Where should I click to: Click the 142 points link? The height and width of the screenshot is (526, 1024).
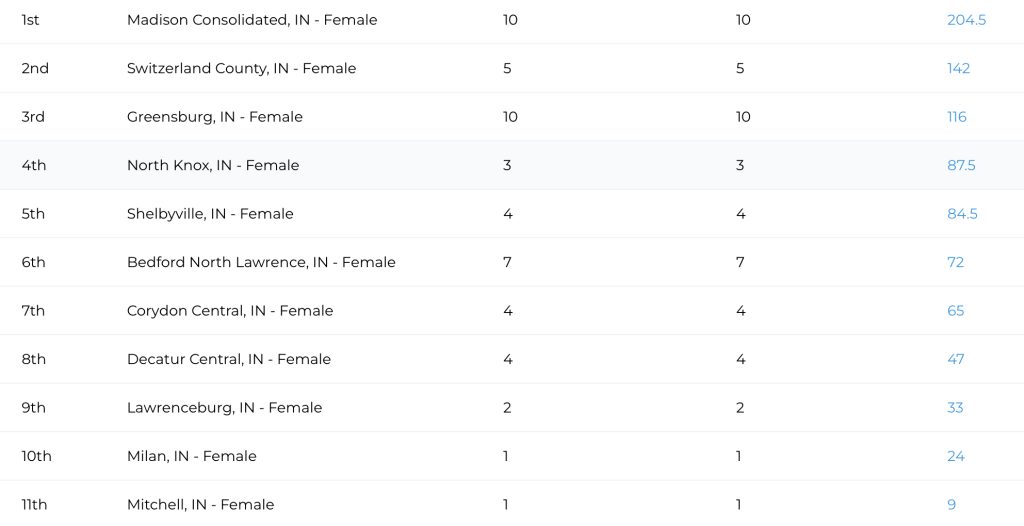click(958, 68)
